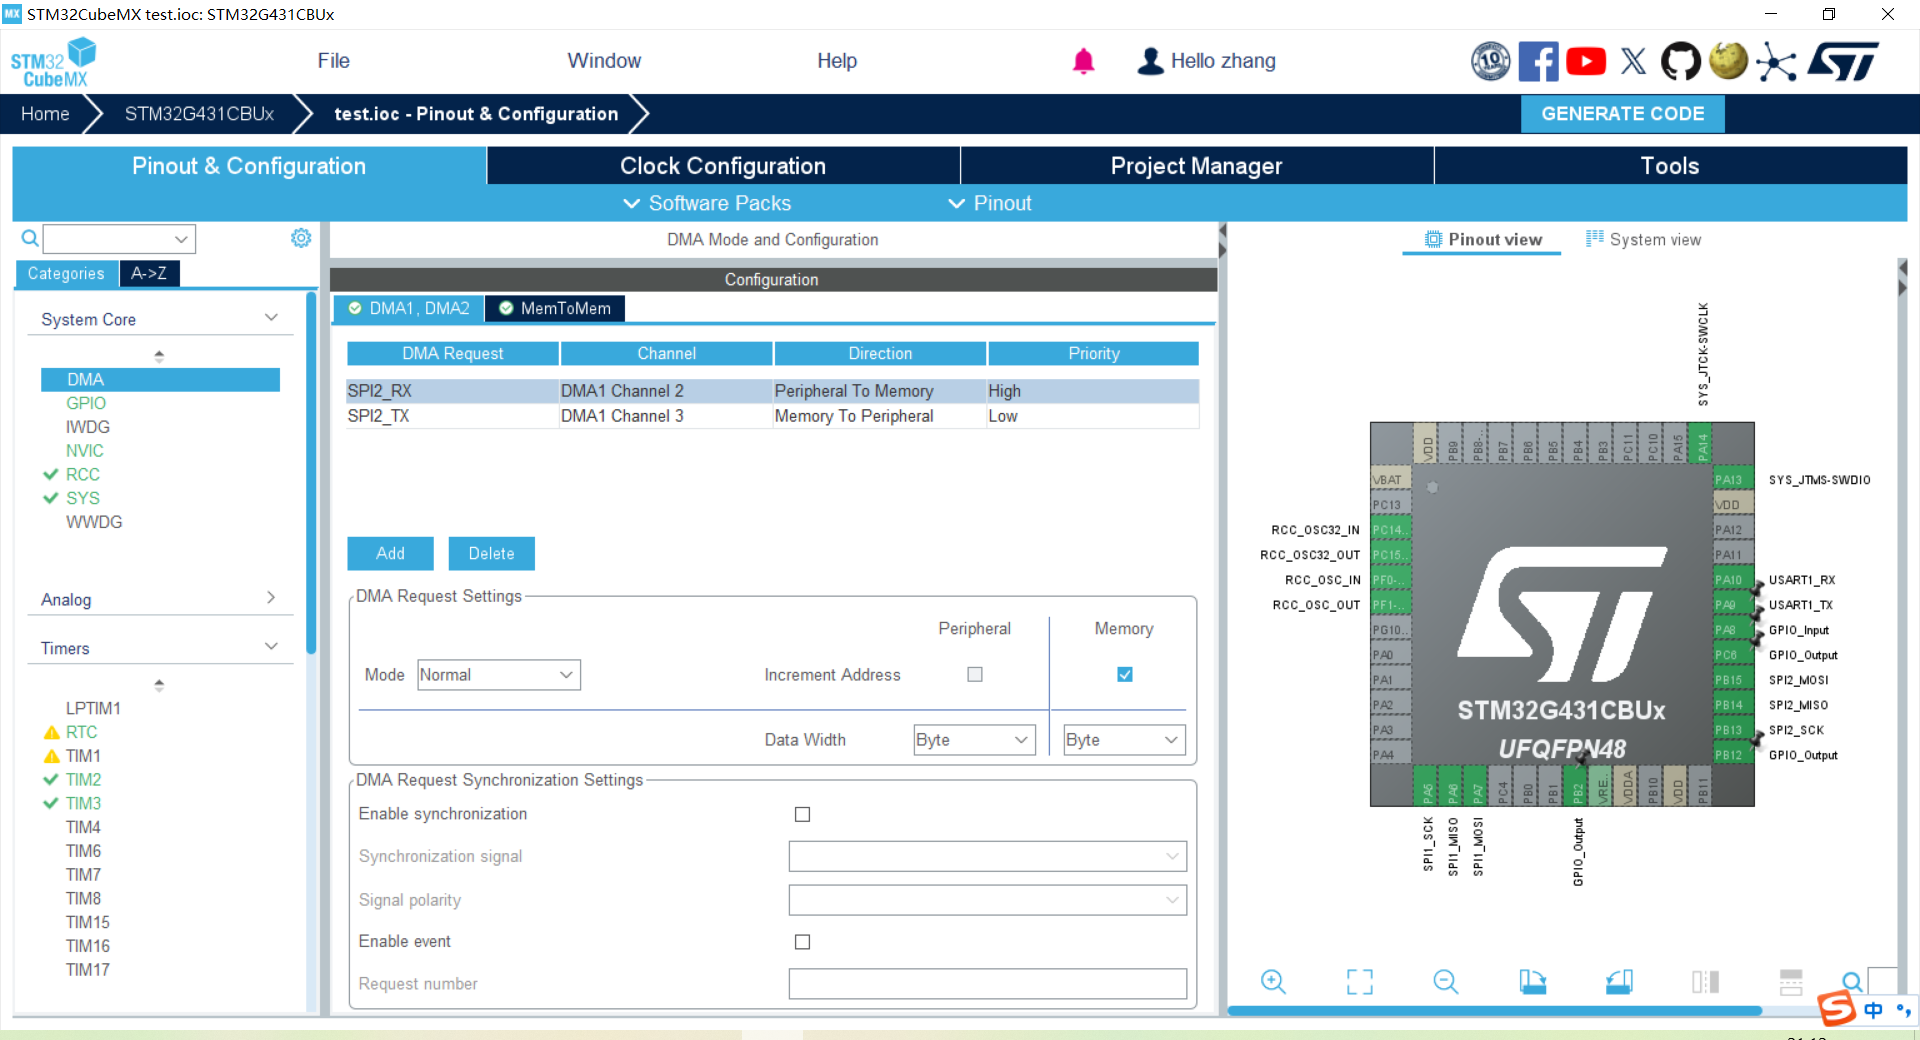Switch to Project Manager tab
Viewport: 1920px width, 1040px height.
point(1196,166)
